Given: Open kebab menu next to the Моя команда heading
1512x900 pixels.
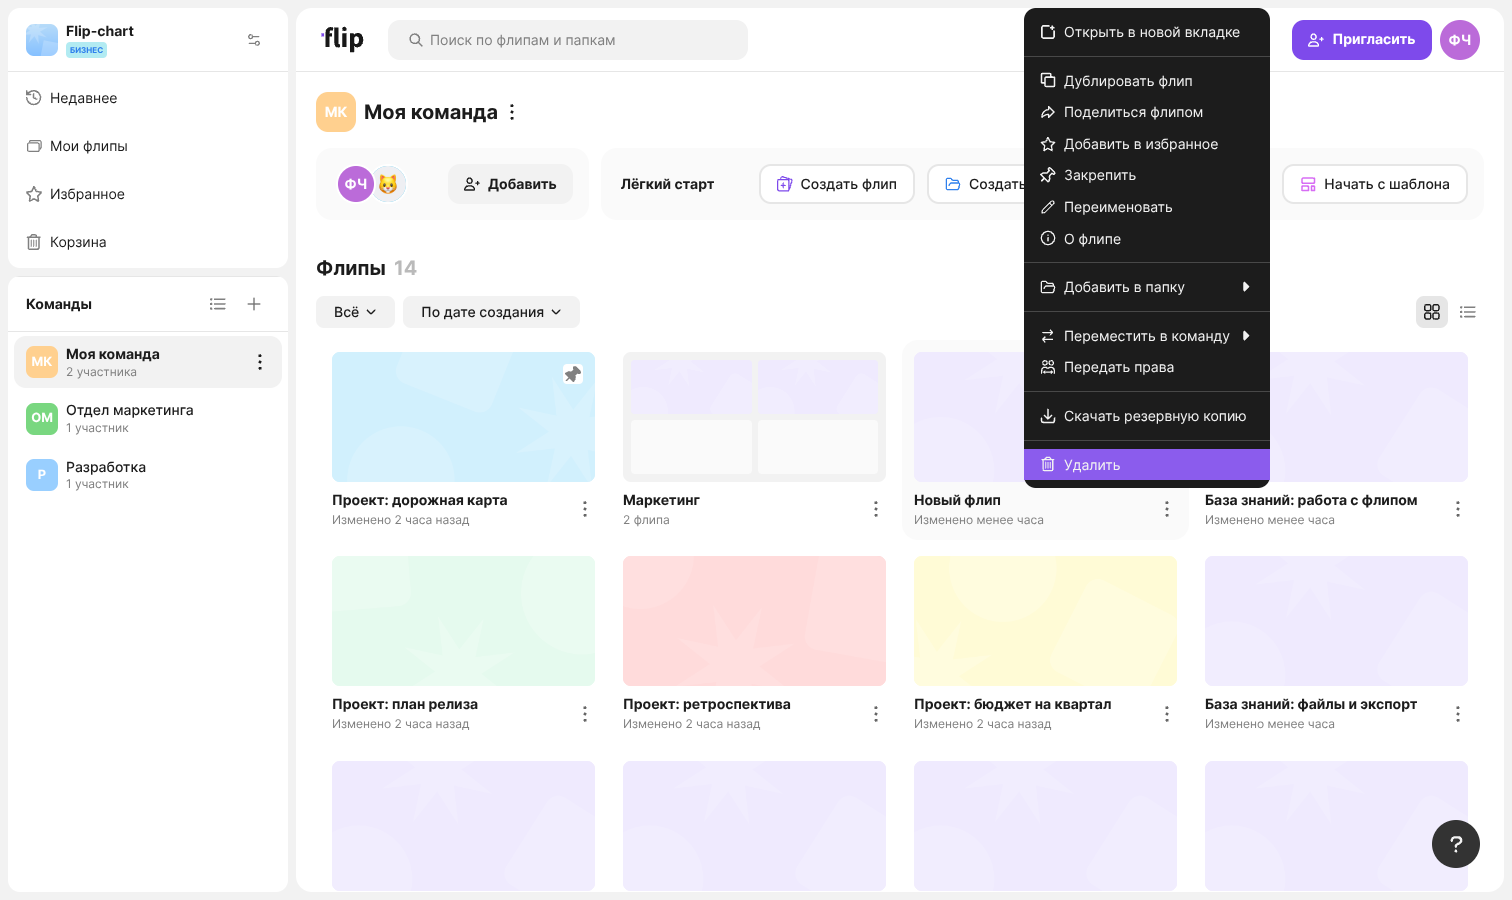Looking at the screenshot, I should click(512, 112).
